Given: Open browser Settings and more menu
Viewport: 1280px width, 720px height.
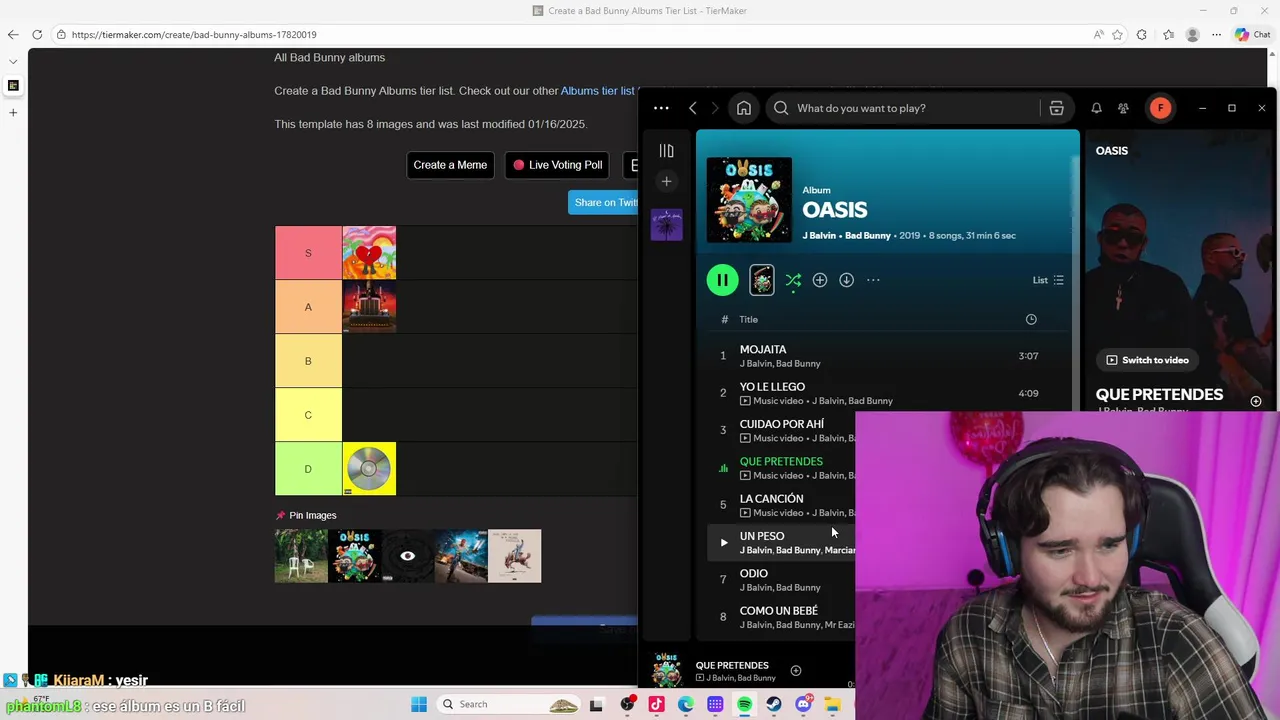Looking at the screenshot, I should [1216, 35].
